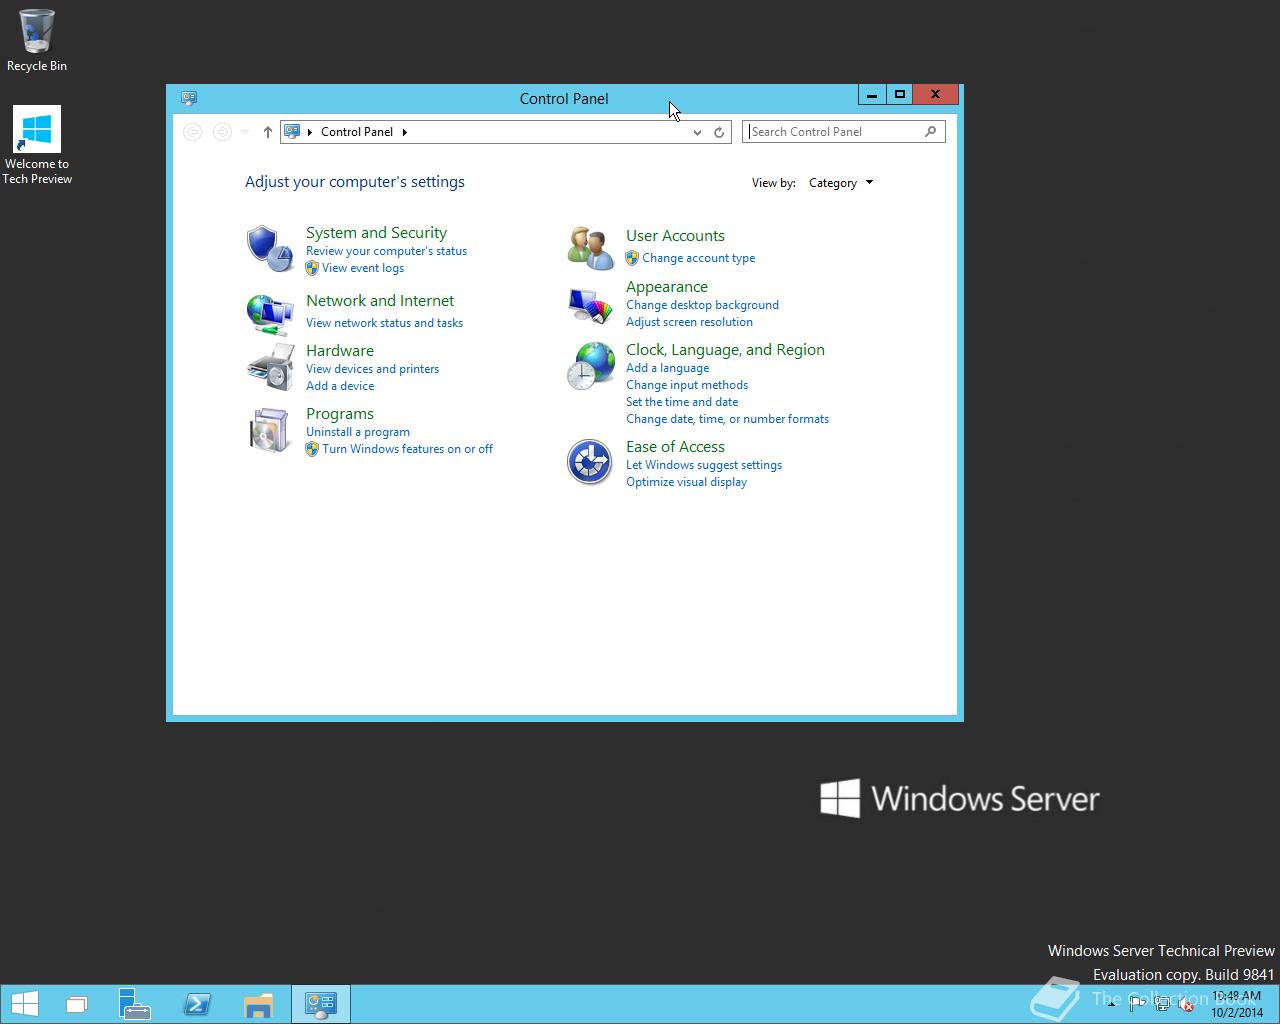Click Optimize visual display link
The width and height of the screenshot is (1280, 1024).
pyautogui.click(x=686, y=482)
